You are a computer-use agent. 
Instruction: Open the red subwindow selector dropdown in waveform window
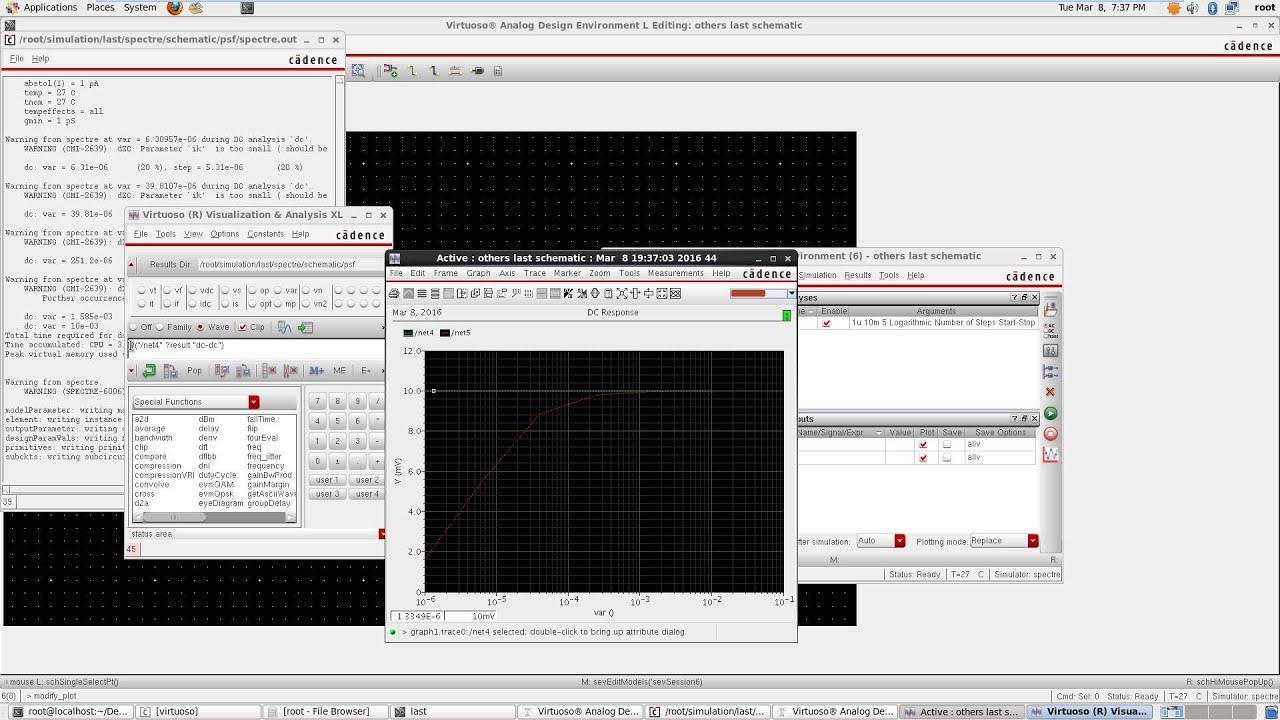click(x=791, y=293)
